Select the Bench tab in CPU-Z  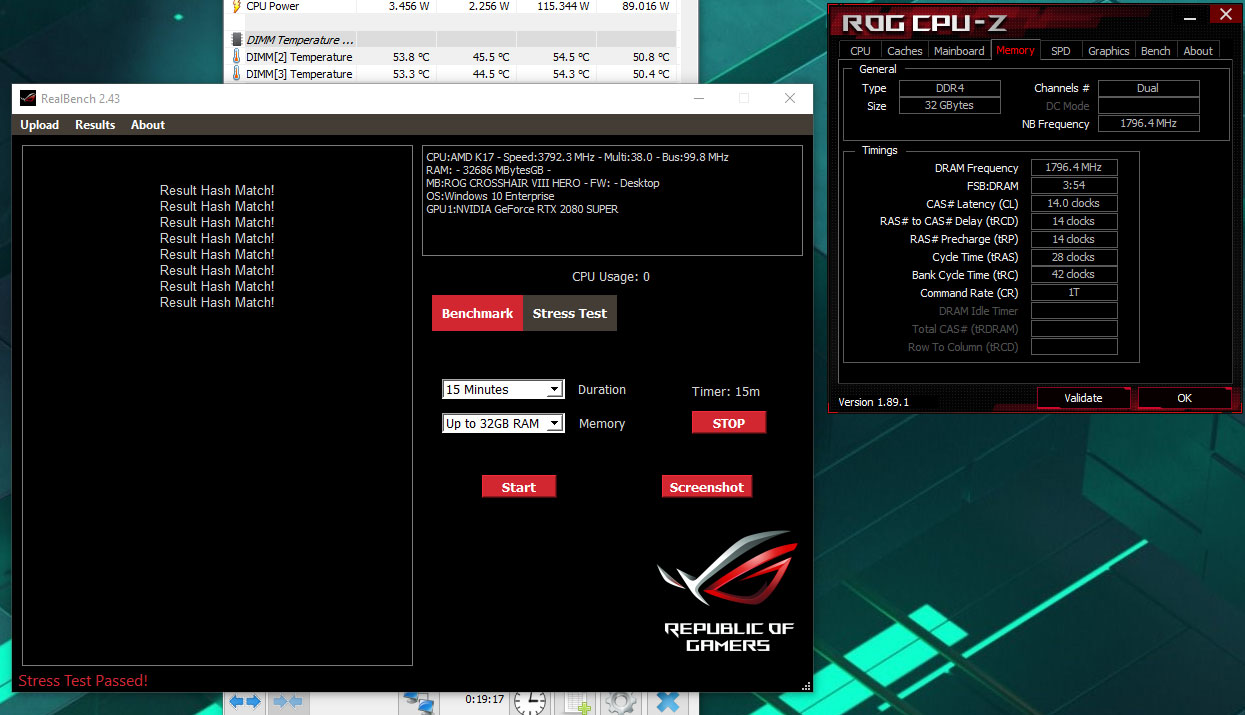(x=1155, y=50)
